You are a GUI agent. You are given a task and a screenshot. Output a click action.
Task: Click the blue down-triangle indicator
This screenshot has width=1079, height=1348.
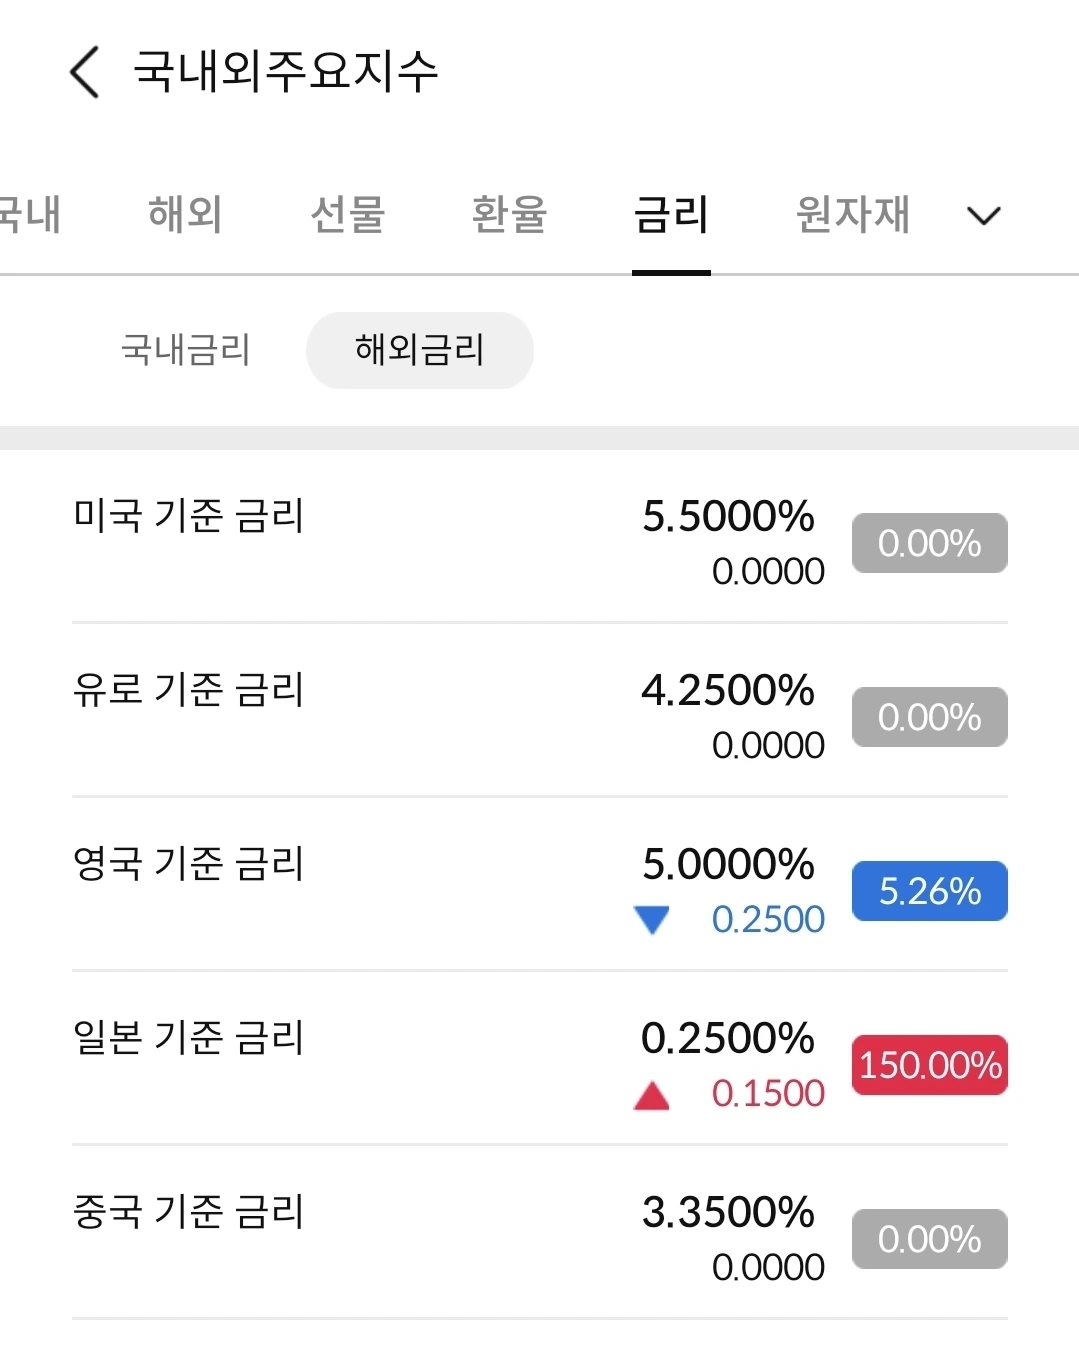pyautogui.click(x=652, y=919)
